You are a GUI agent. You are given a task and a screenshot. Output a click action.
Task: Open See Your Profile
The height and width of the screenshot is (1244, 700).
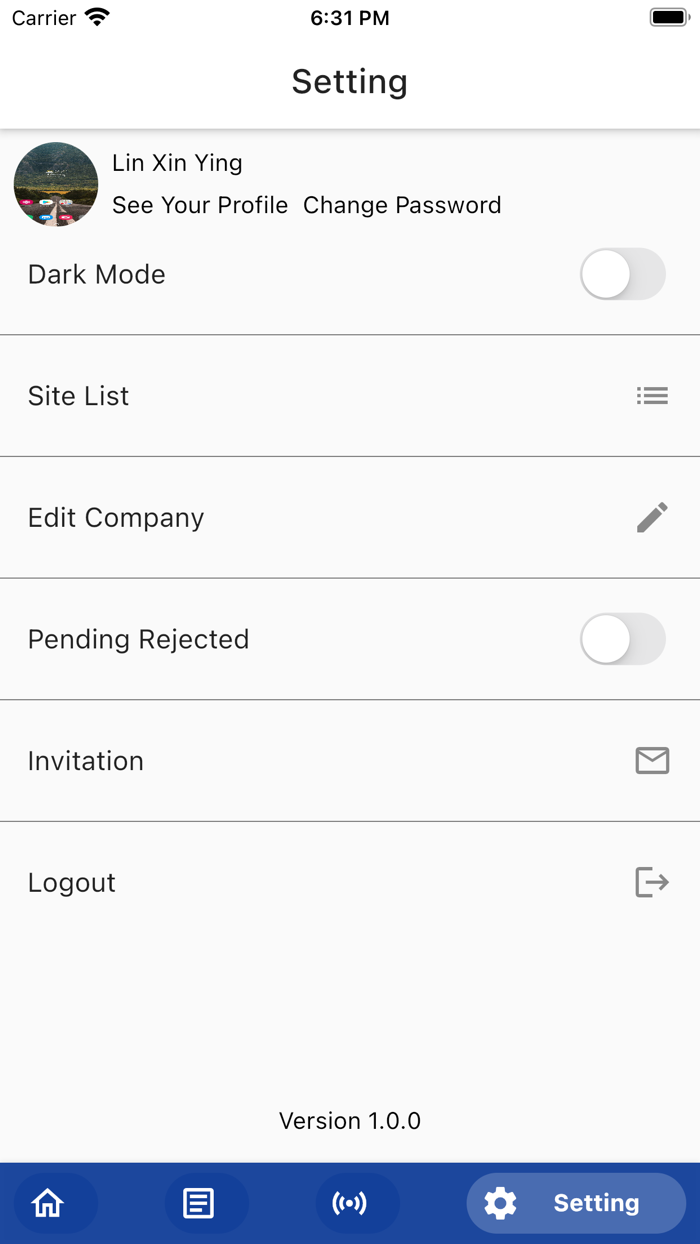(x=199, y=205)
